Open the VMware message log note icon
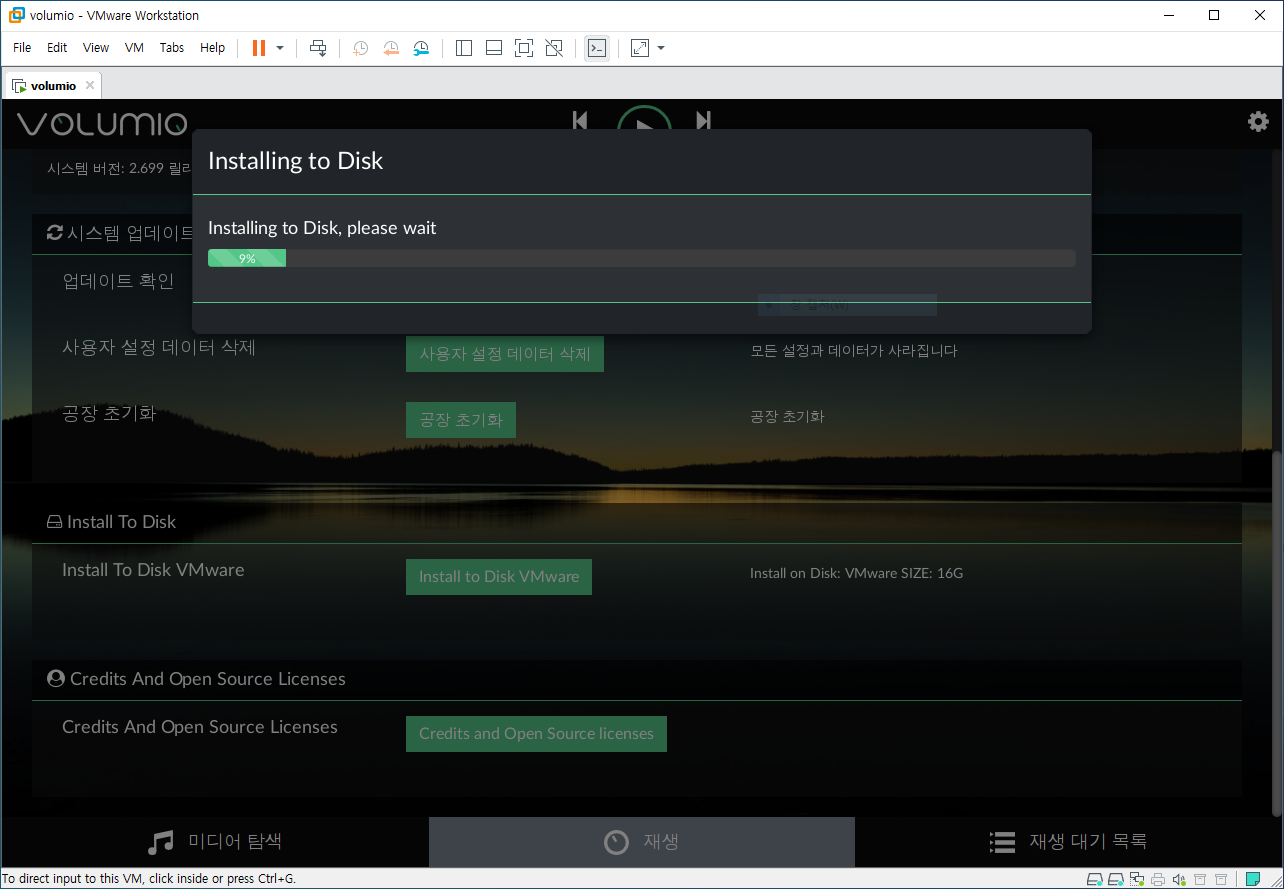The height and width of the screenshot is (889, 1284). tap(1253, 880)
